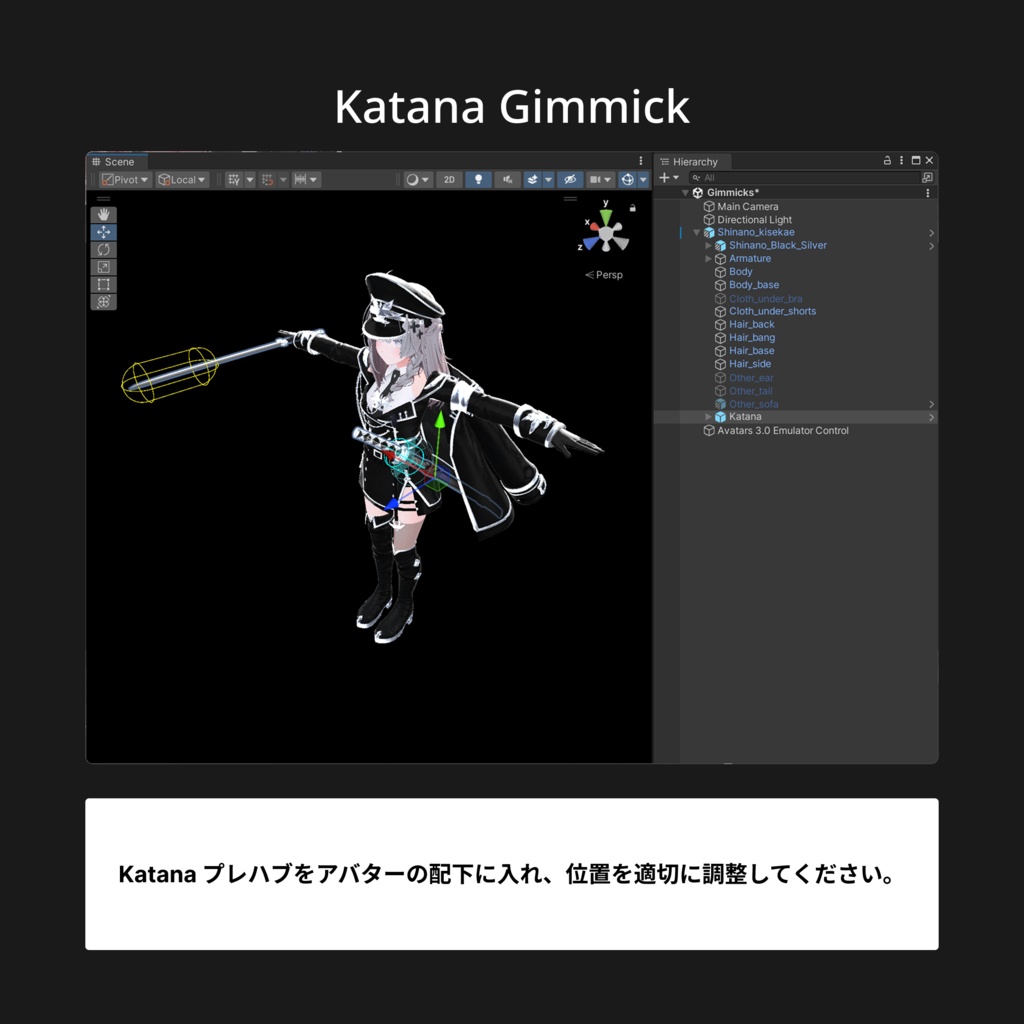Select the Hand (view) tool
Viewport: 1024px width, 1024px height.
click(103, 215)
